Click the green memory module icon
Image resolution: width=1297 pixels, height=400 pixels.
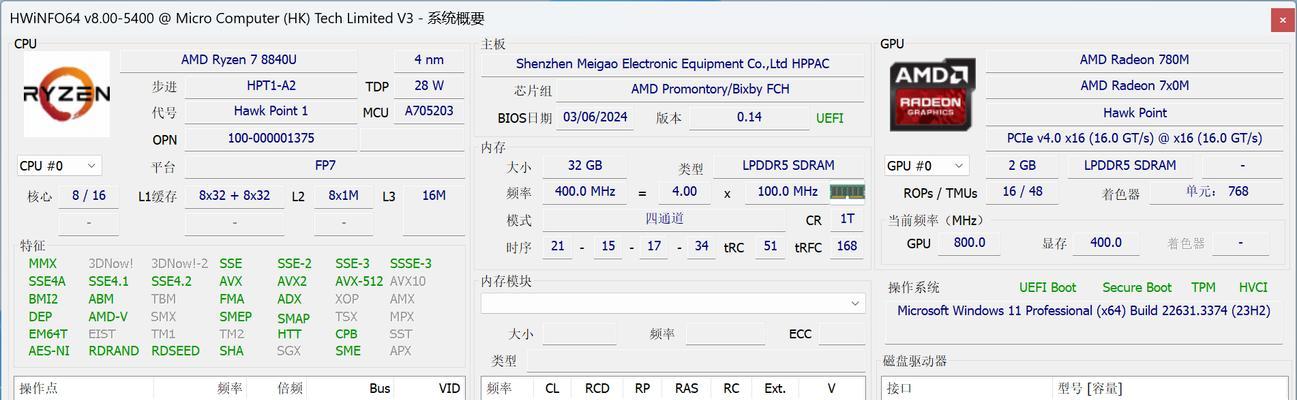[848, 191]
